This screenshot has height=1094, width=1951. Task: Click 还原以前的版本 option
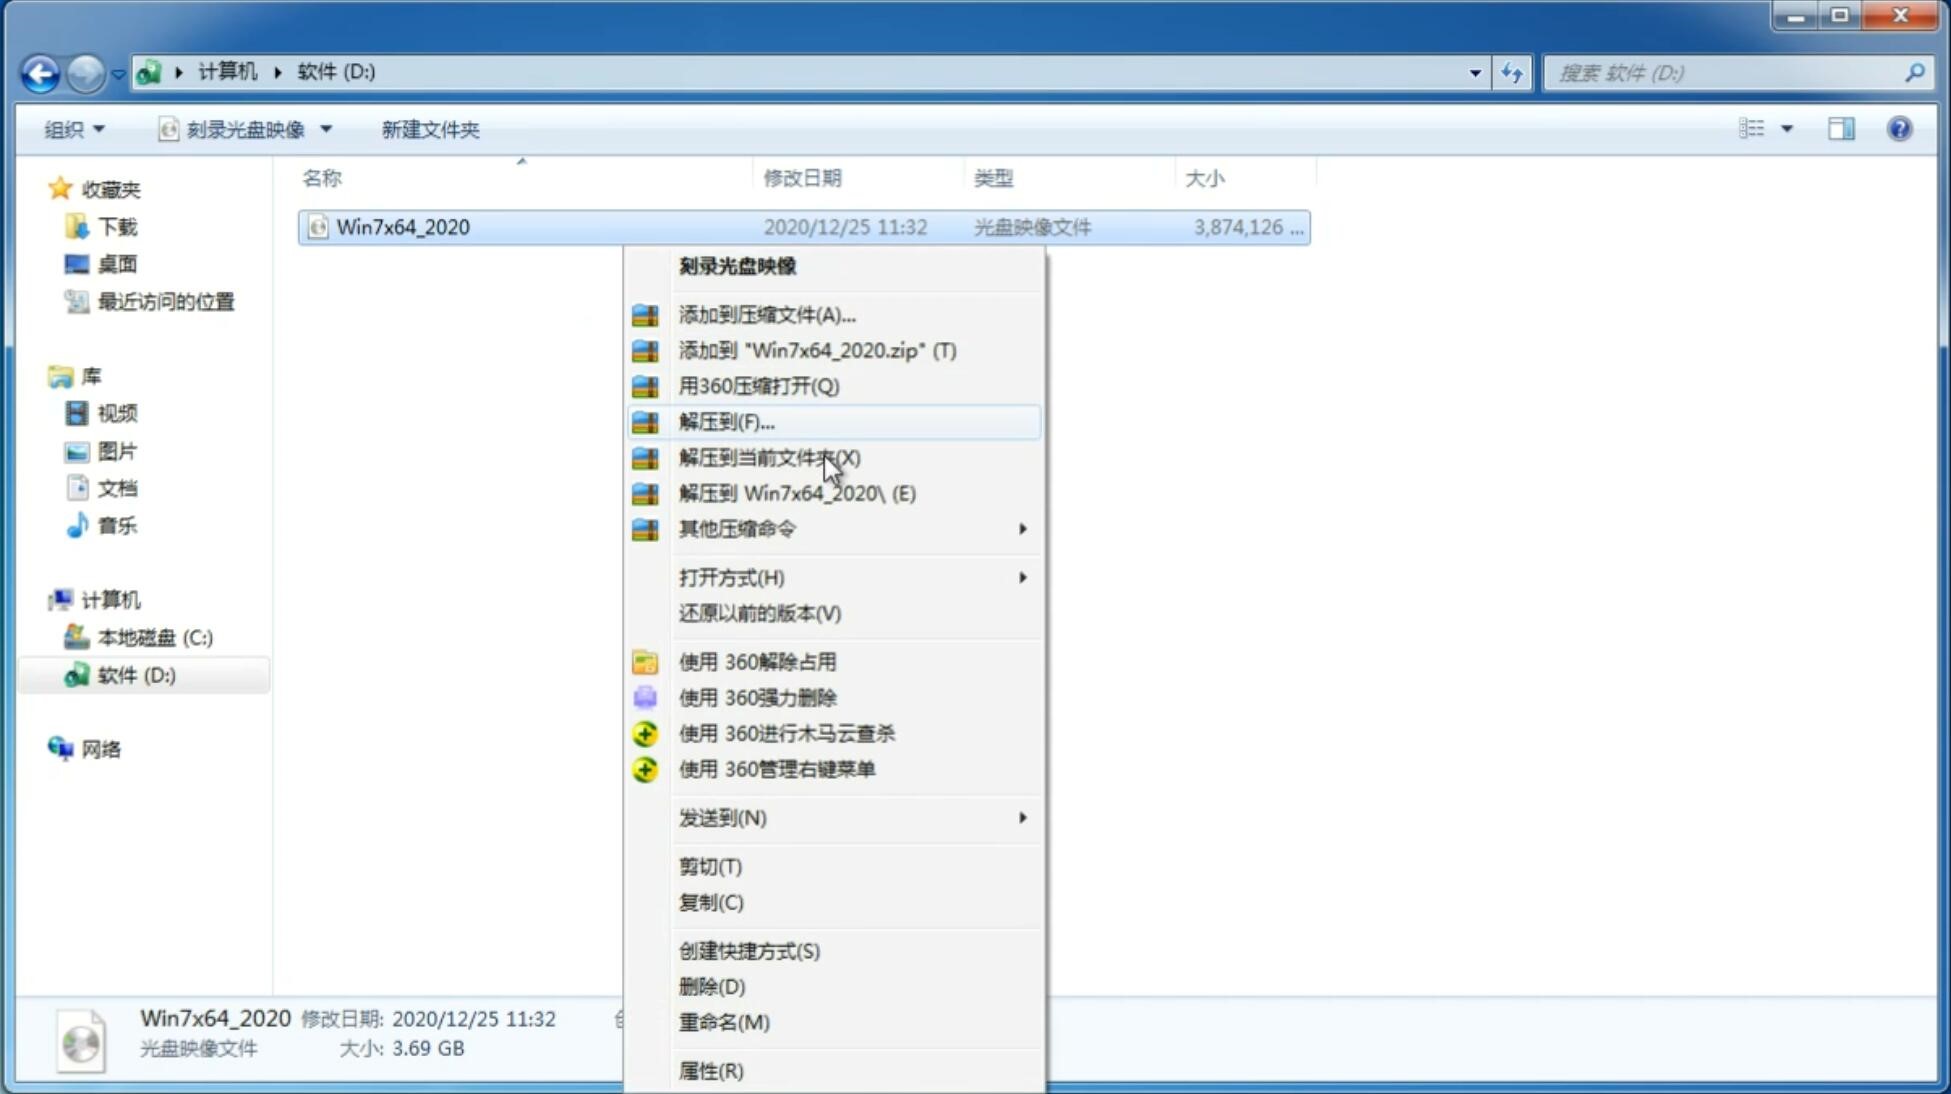tap(758, 613)
